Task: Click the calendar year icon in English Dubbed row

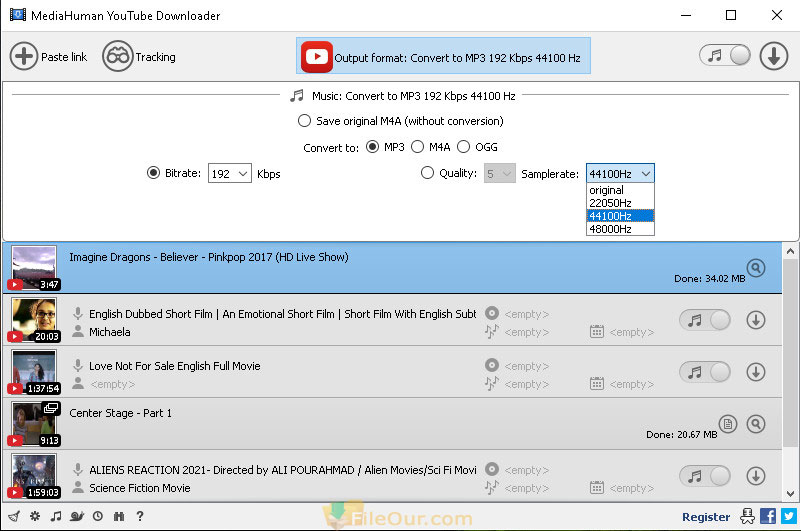Action: (x=597, y=332)
